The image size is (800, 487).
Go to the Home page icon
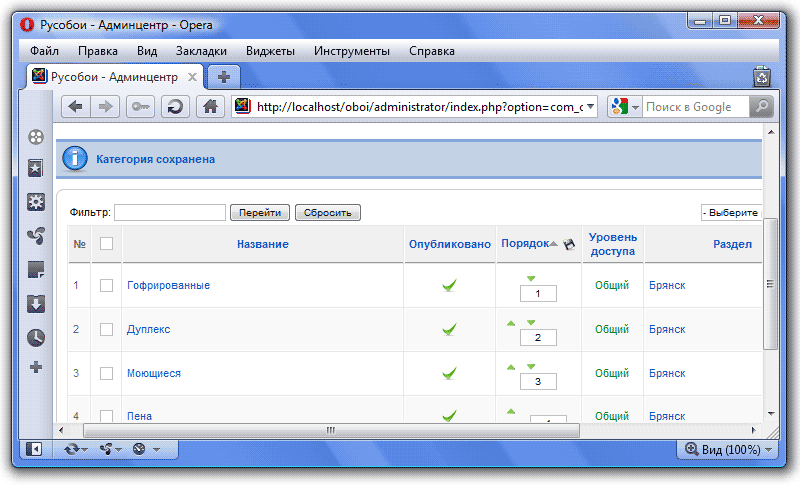click(209, 107)
